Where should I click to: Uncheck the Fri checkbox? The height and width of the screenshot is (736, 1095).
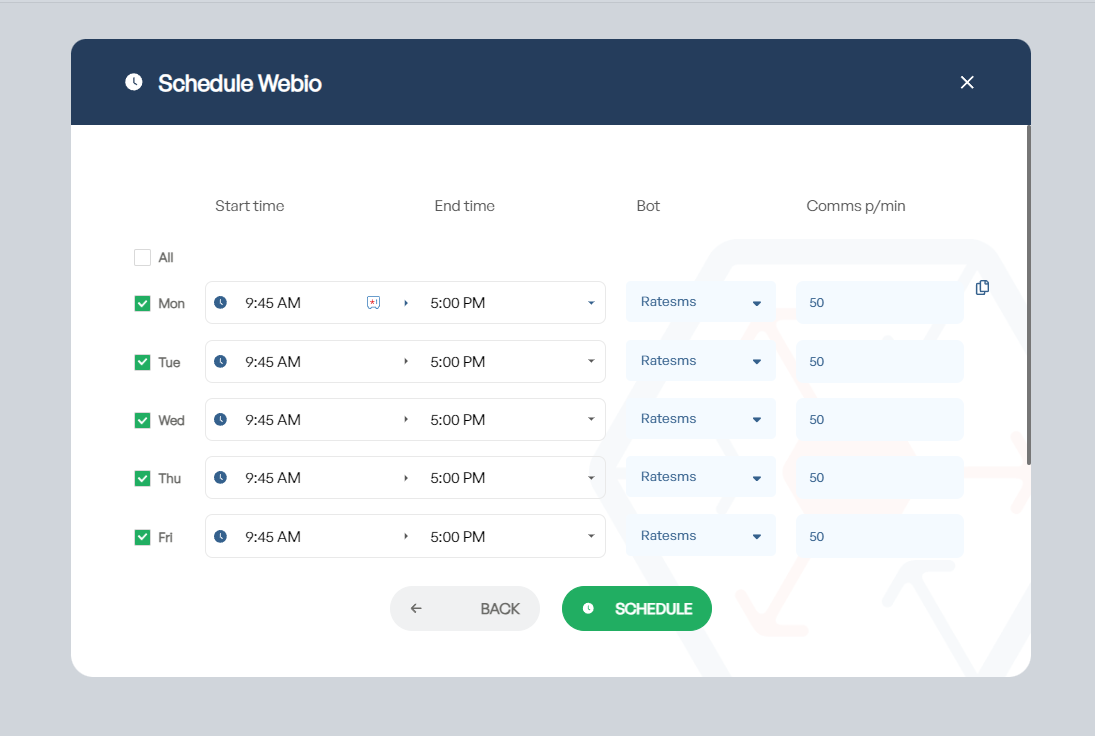142,537
